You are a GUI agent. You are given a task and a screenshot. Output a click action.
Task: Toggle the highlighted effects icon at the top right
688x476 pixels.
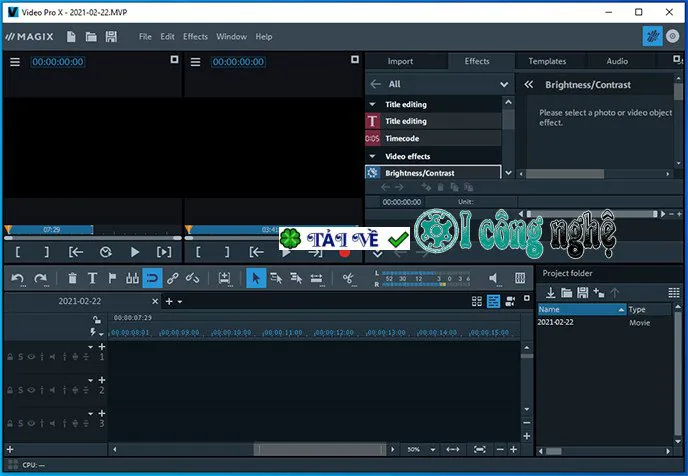652,36
